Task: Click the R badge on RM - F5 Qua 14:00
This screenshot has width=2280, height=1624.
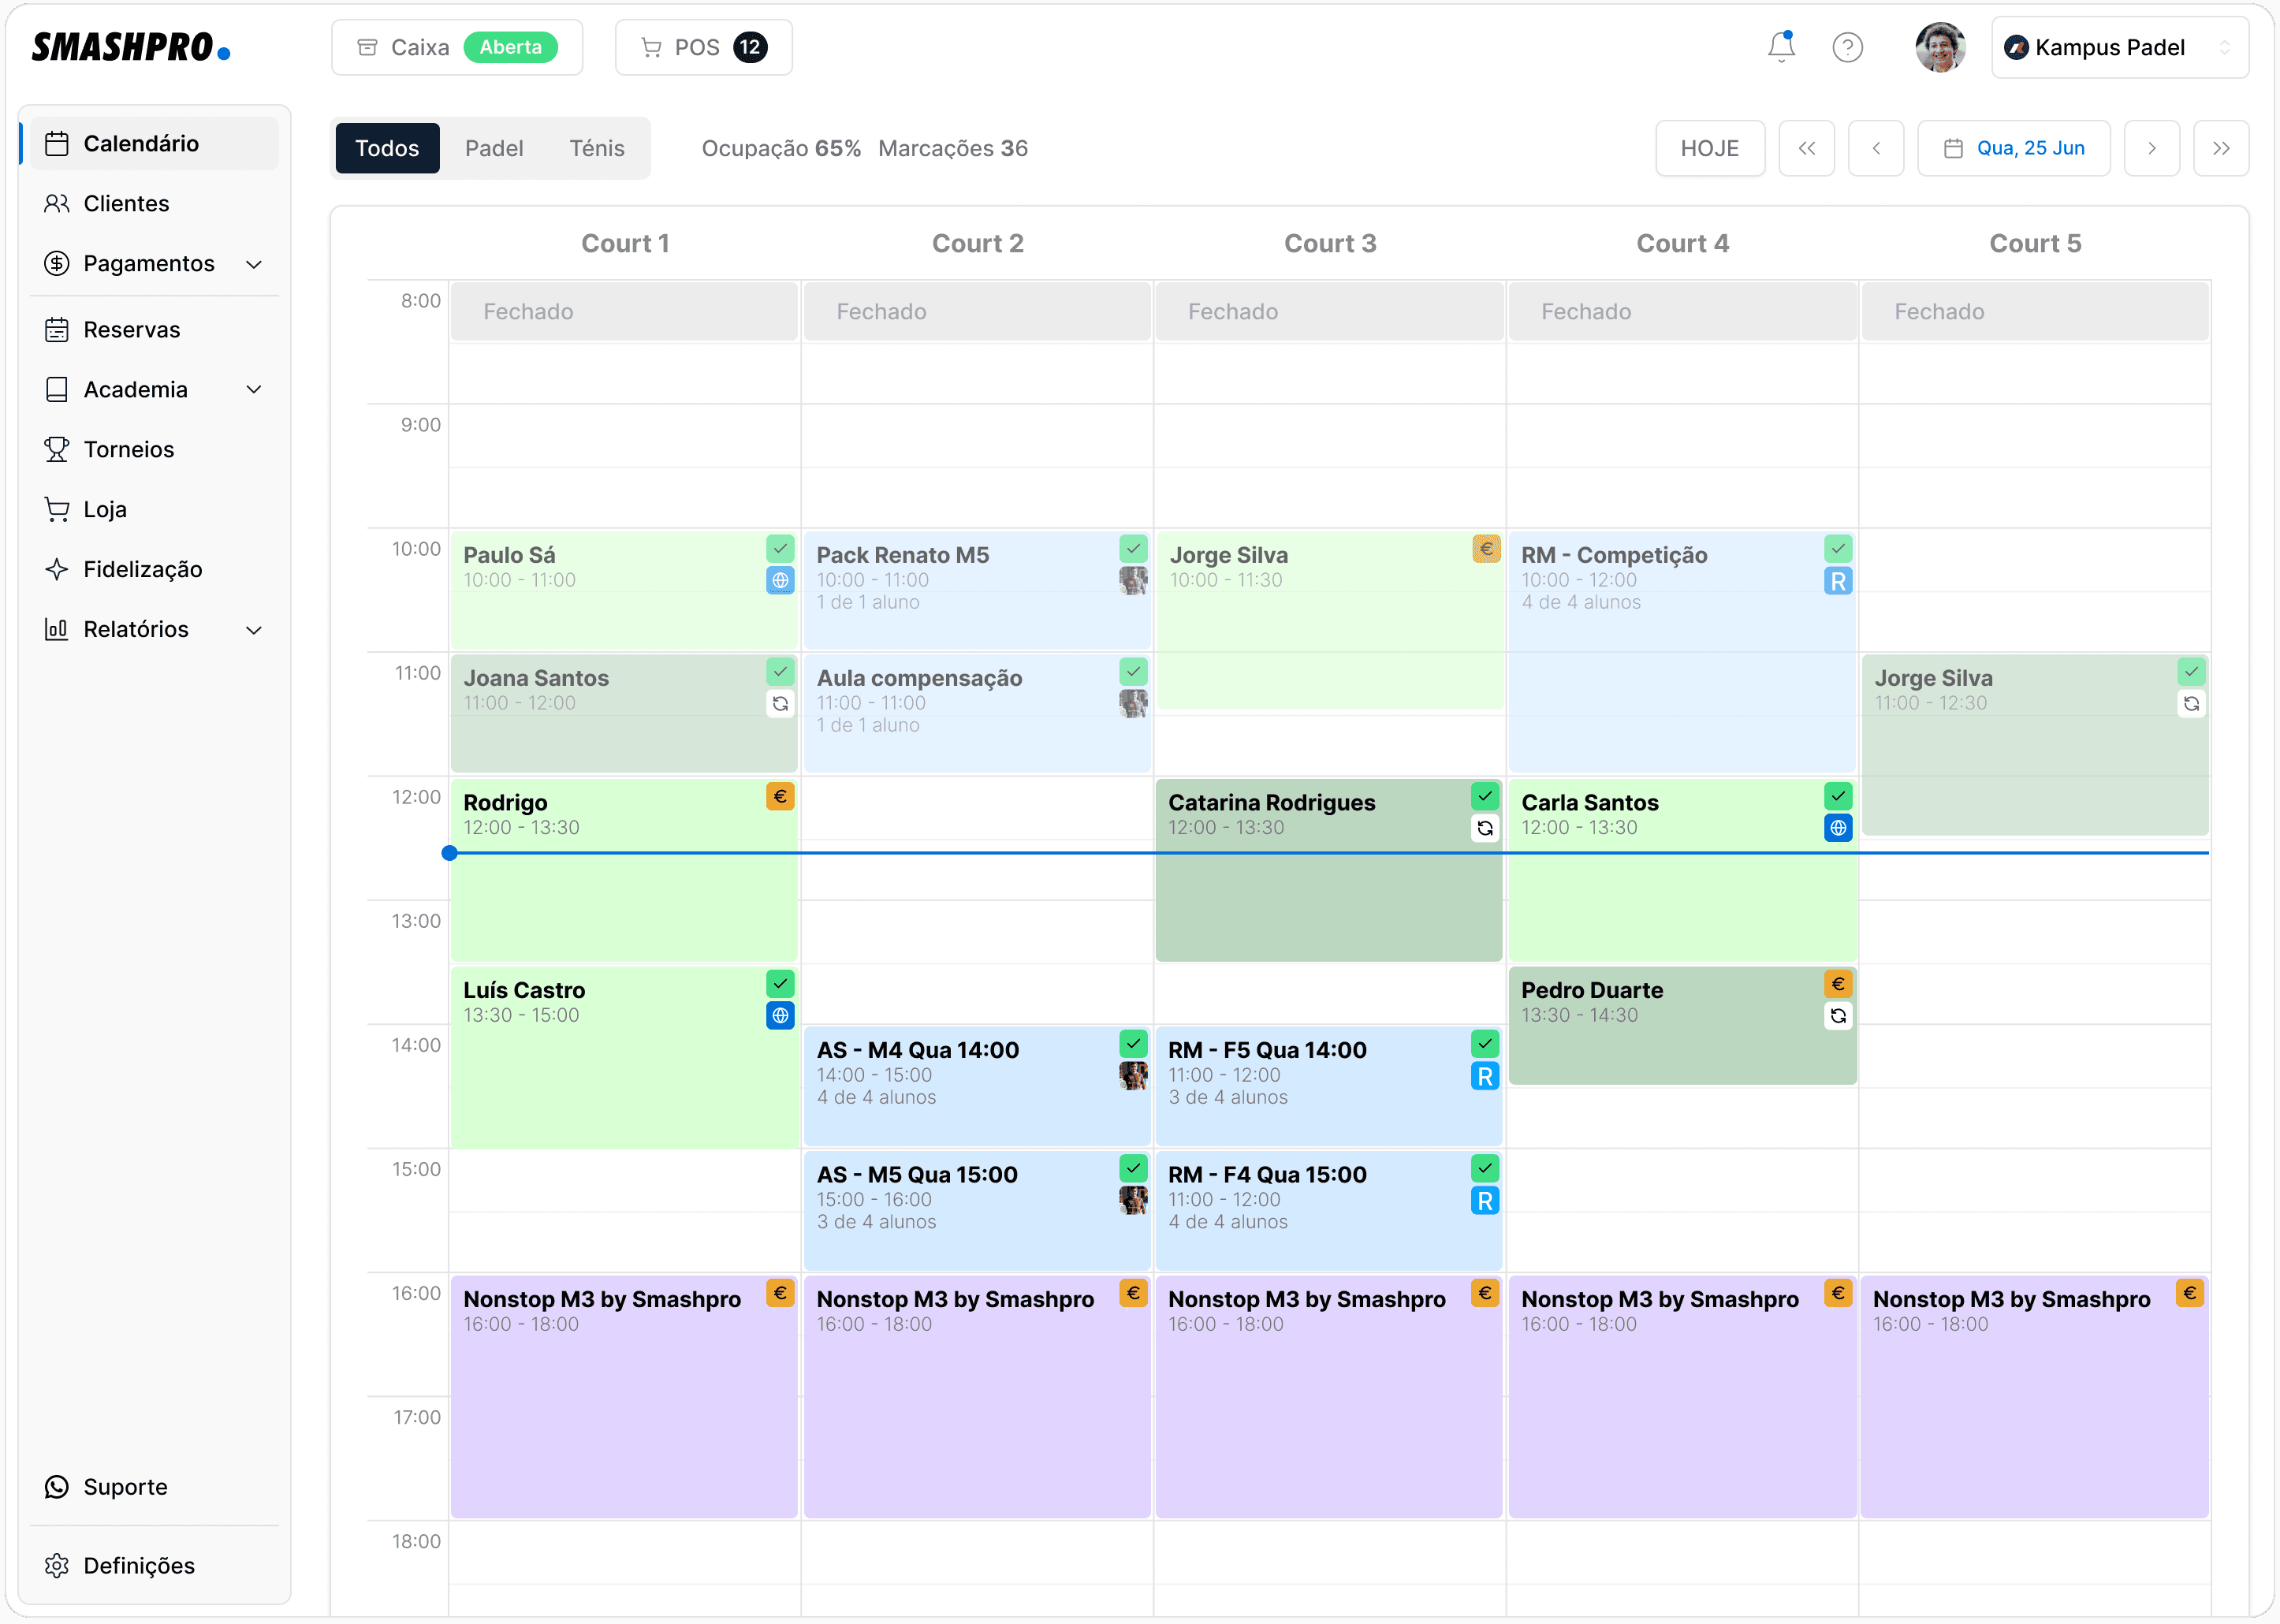Action: (1485, 1077)
